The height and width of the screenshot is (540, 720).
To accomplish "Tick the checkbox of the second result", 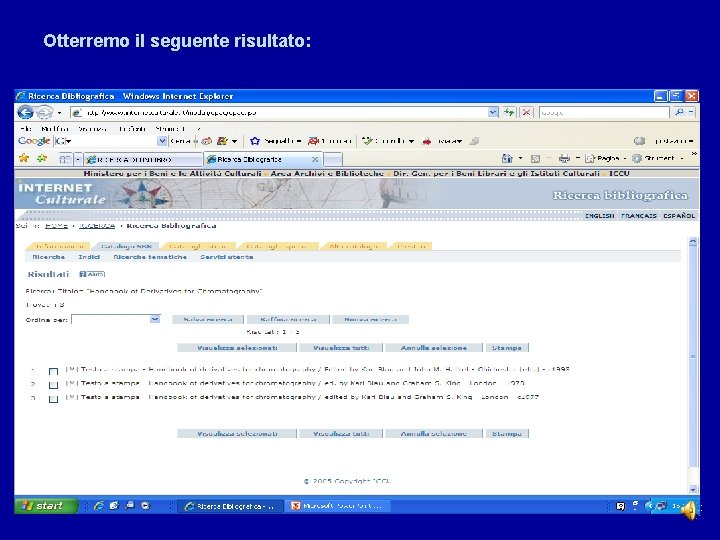I will [x=53, y=385].
